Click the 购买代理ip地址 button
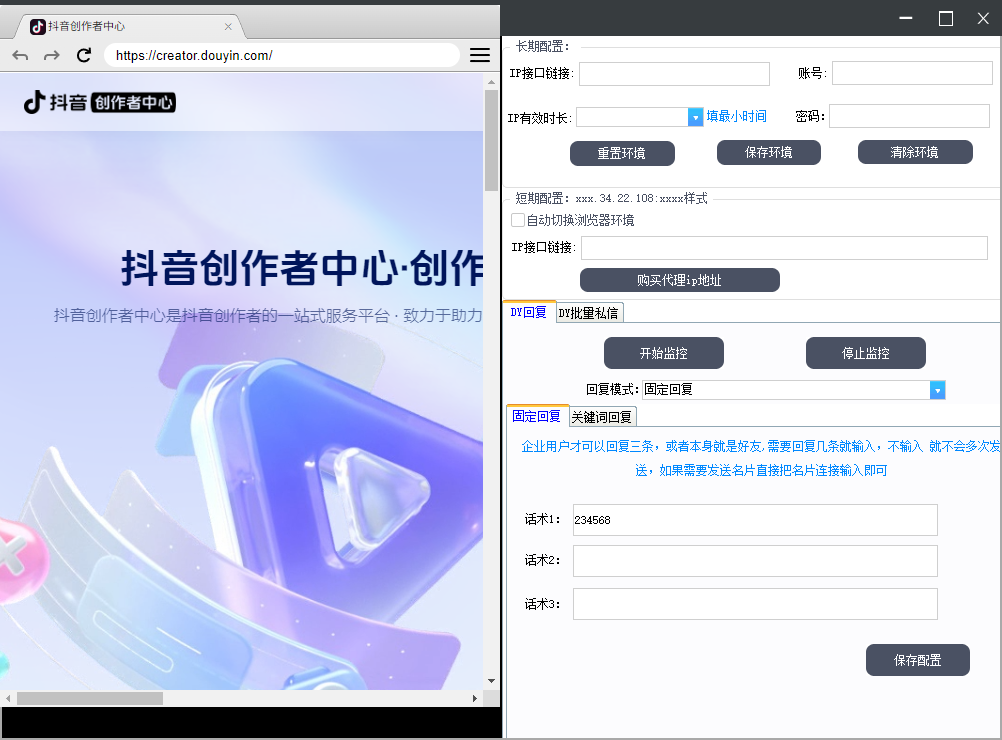 click(x=679, y=280)
